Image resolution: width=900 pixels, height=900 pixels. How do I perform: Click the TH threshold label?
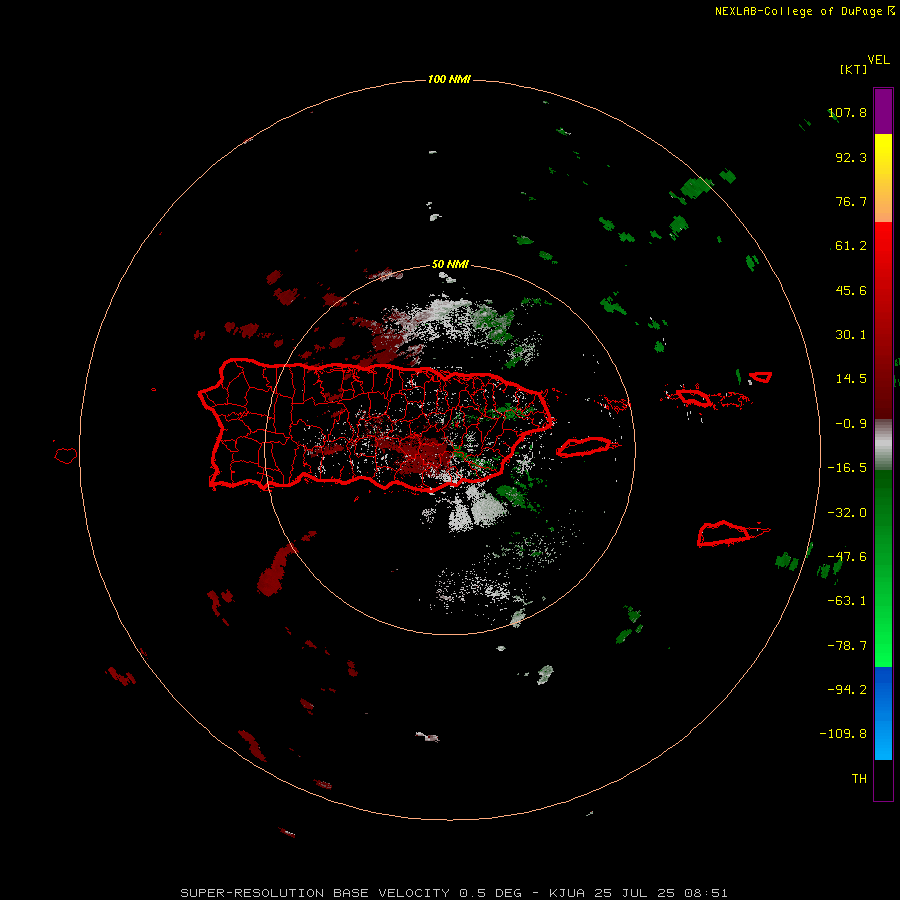pyautogui.click(x=859, y=779)
